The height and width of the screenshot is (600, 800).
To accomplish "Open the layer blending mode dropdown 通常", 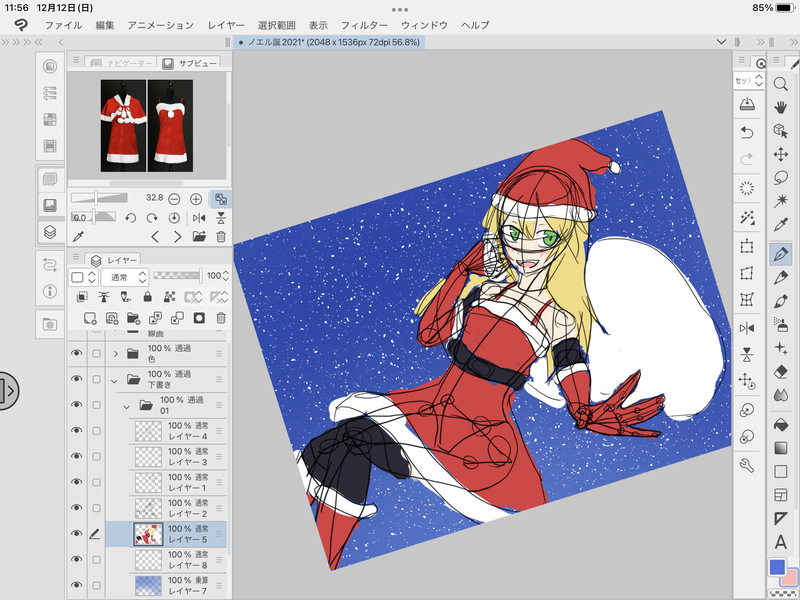I will (x=122, y=276).
